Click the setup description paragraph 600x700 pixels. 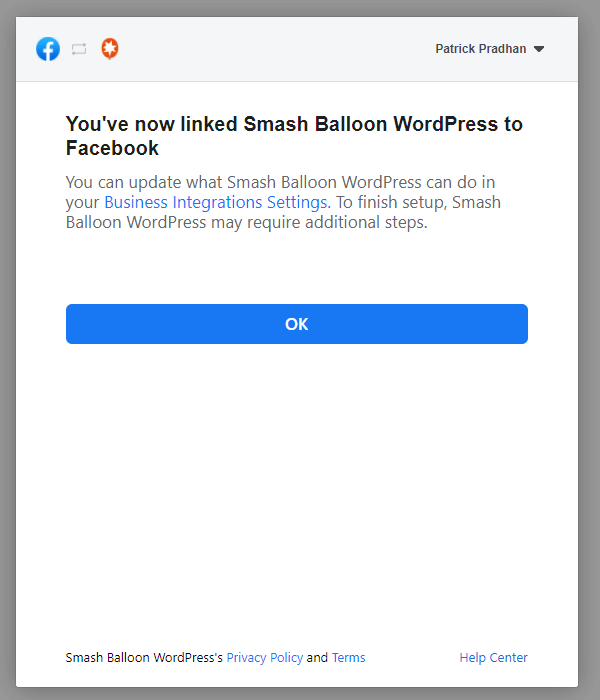(x=283, y=202)
